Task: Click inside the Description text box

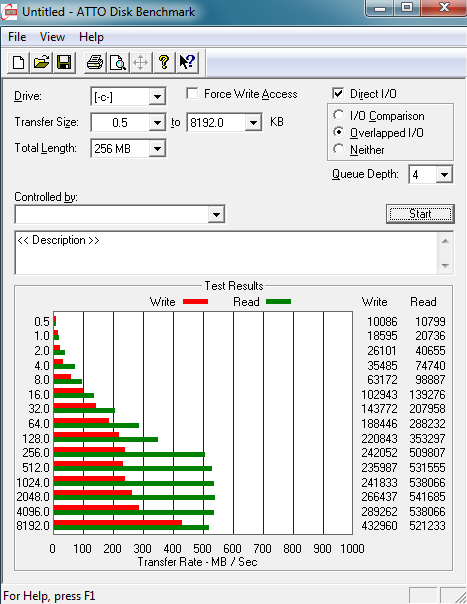Action: point(227,253)
